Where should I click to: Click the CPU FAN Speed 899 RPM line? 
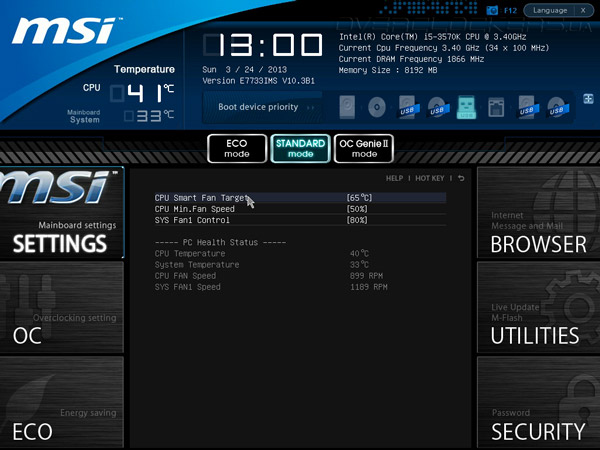click(269, 276)
